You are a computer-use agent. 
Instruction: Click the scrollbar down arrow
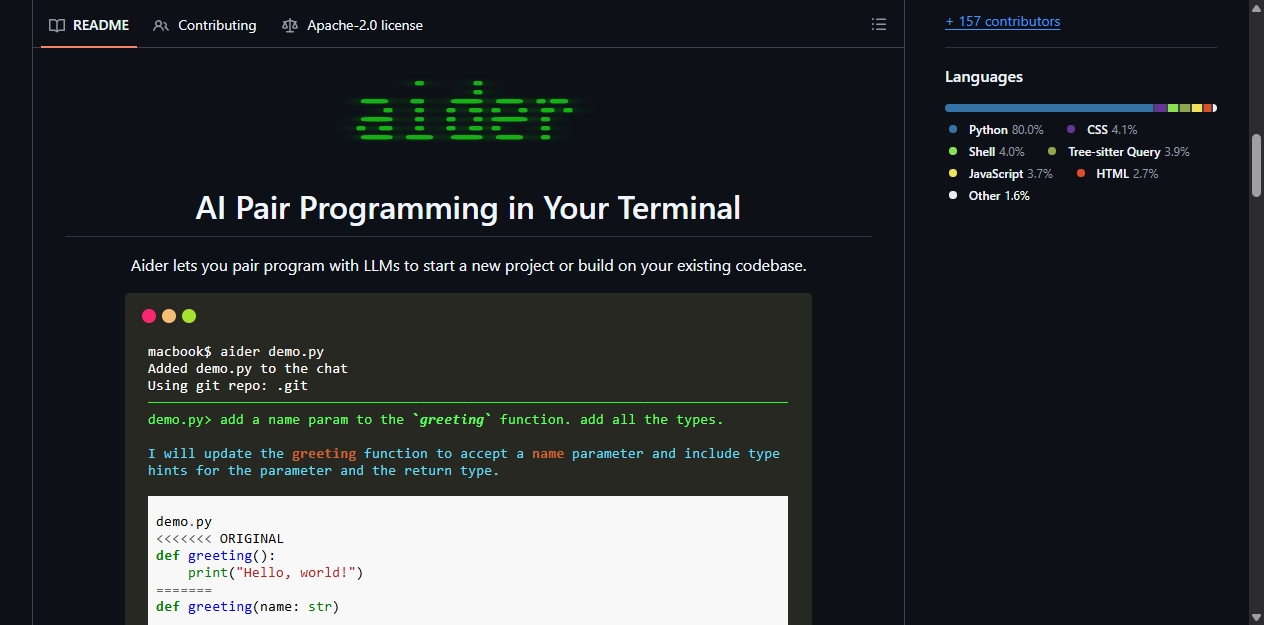pyautogui.click(x=1256, y=617)
